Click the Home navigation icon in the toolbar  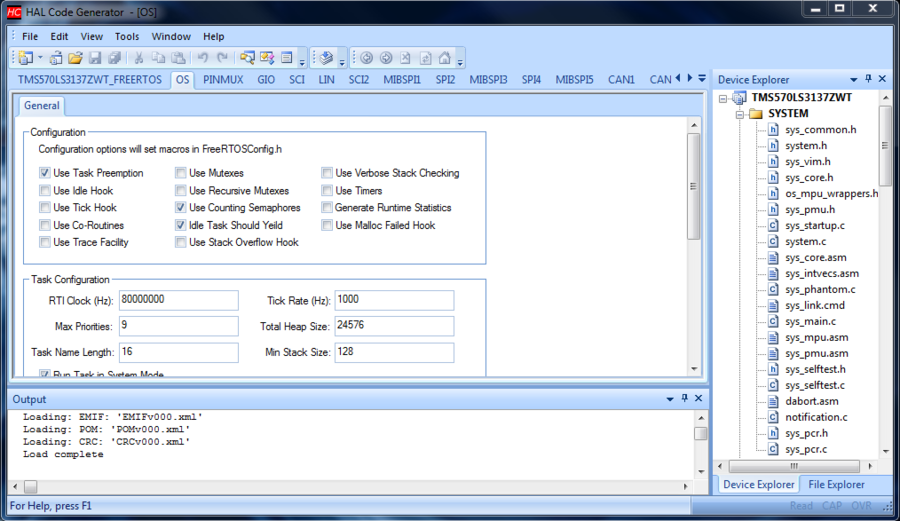pyautogui.click(x=444, y=58)
